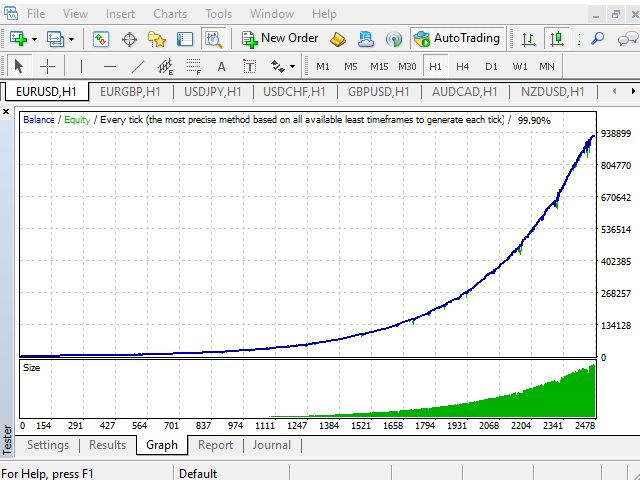The width and height of the screenshot is (640, 480).
Task: Expand the New Chart dropdown arrow
Action: coord(35,40)
